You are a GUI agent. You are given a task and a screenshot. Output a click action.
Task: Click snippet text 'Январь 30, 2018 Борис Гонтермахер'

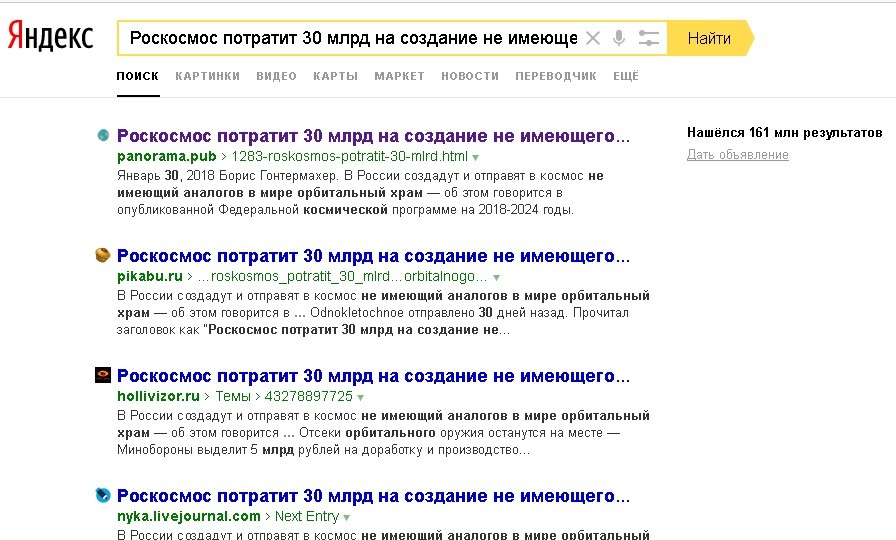tap(227, 175)
